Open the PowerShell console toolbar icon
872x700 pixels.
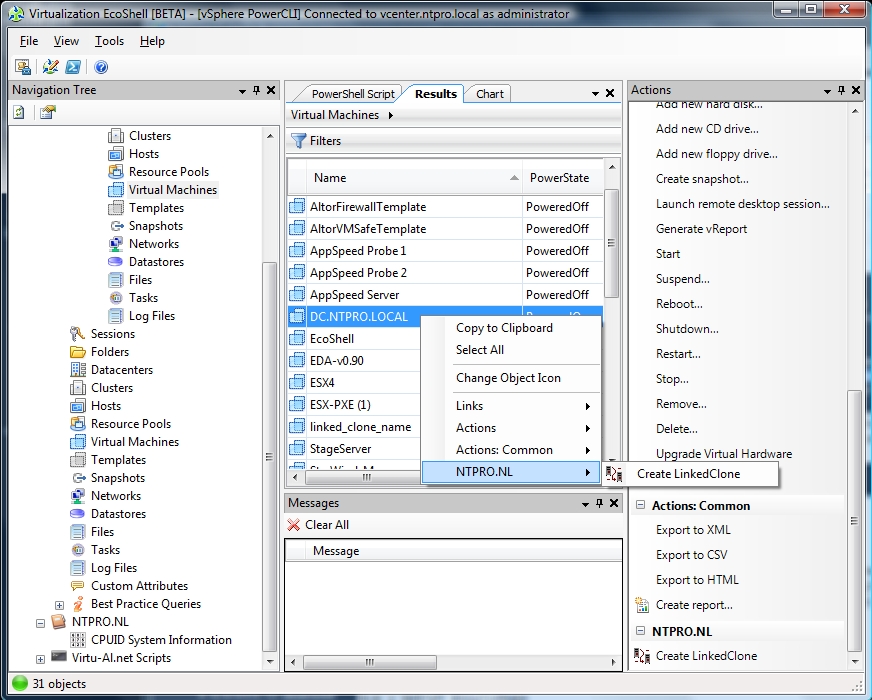click(x=73, y=67)
